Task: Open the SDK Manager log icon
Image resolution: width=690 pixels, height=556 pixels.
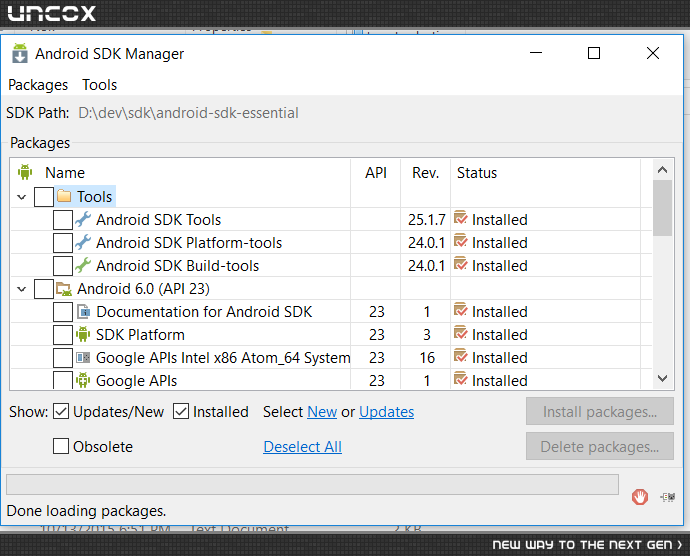Action: (x=668, y=497)
